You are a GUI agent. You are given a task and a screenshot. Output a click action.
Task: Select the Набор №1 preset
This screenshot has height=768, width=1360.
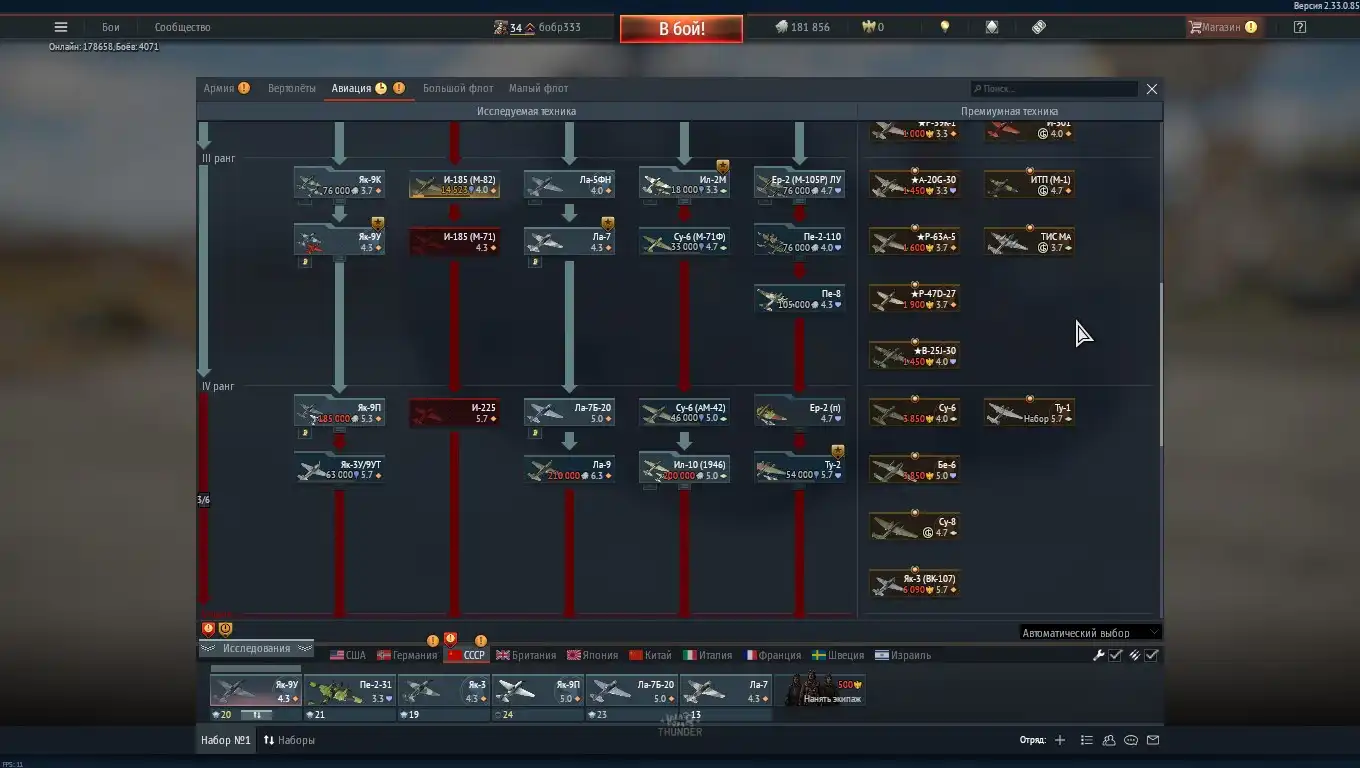pos(226,741)
